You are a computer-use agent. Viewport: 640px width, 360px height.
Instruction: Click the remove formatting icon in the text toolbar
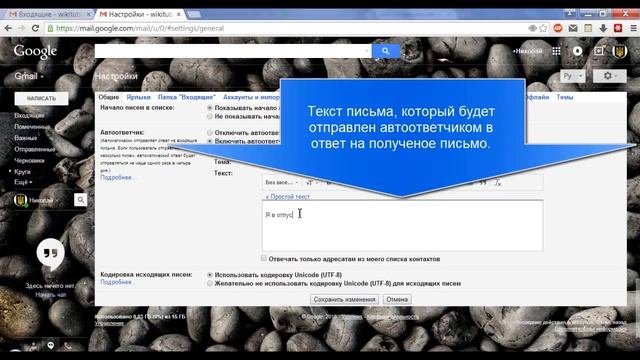[498, 182]
